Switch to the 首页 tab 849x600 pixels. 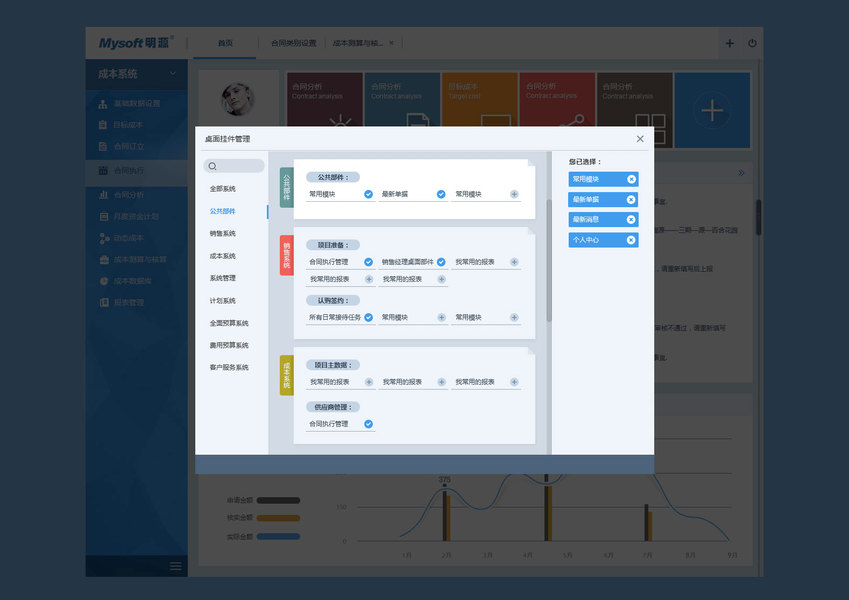[225, 43]
